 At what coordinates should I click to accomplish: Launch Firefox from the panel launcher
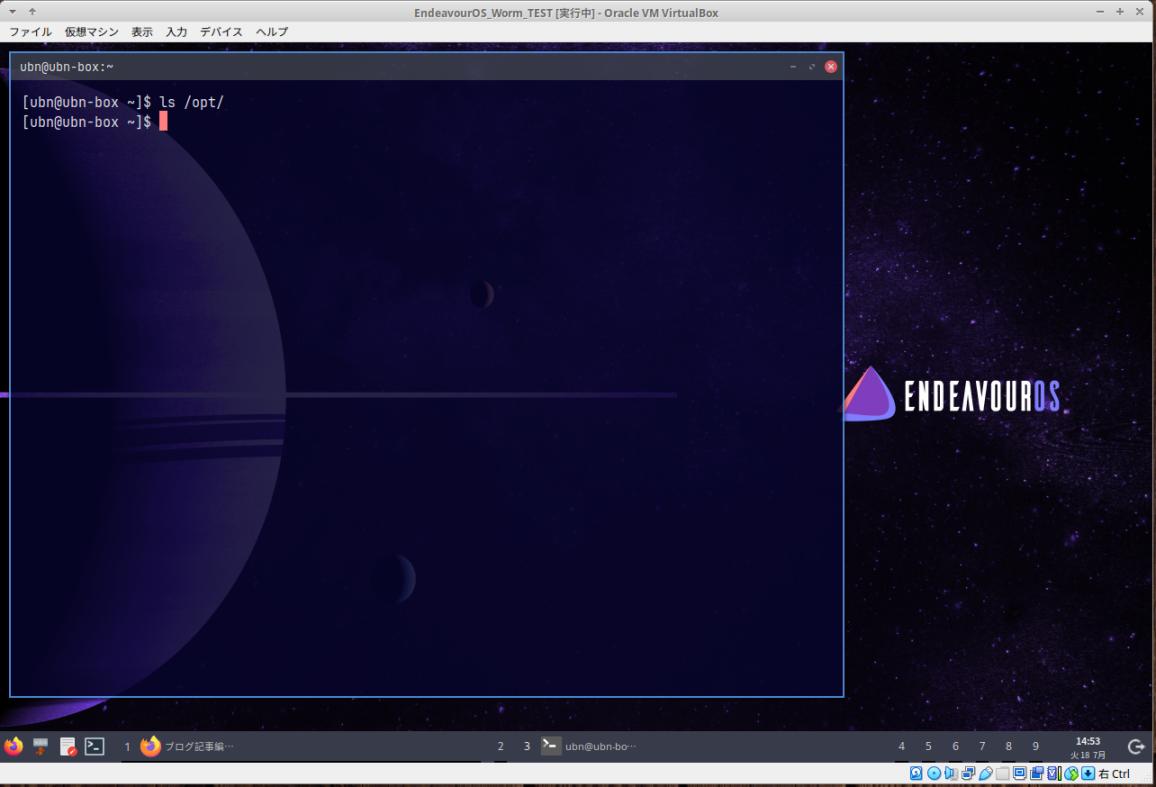point(13,746)
